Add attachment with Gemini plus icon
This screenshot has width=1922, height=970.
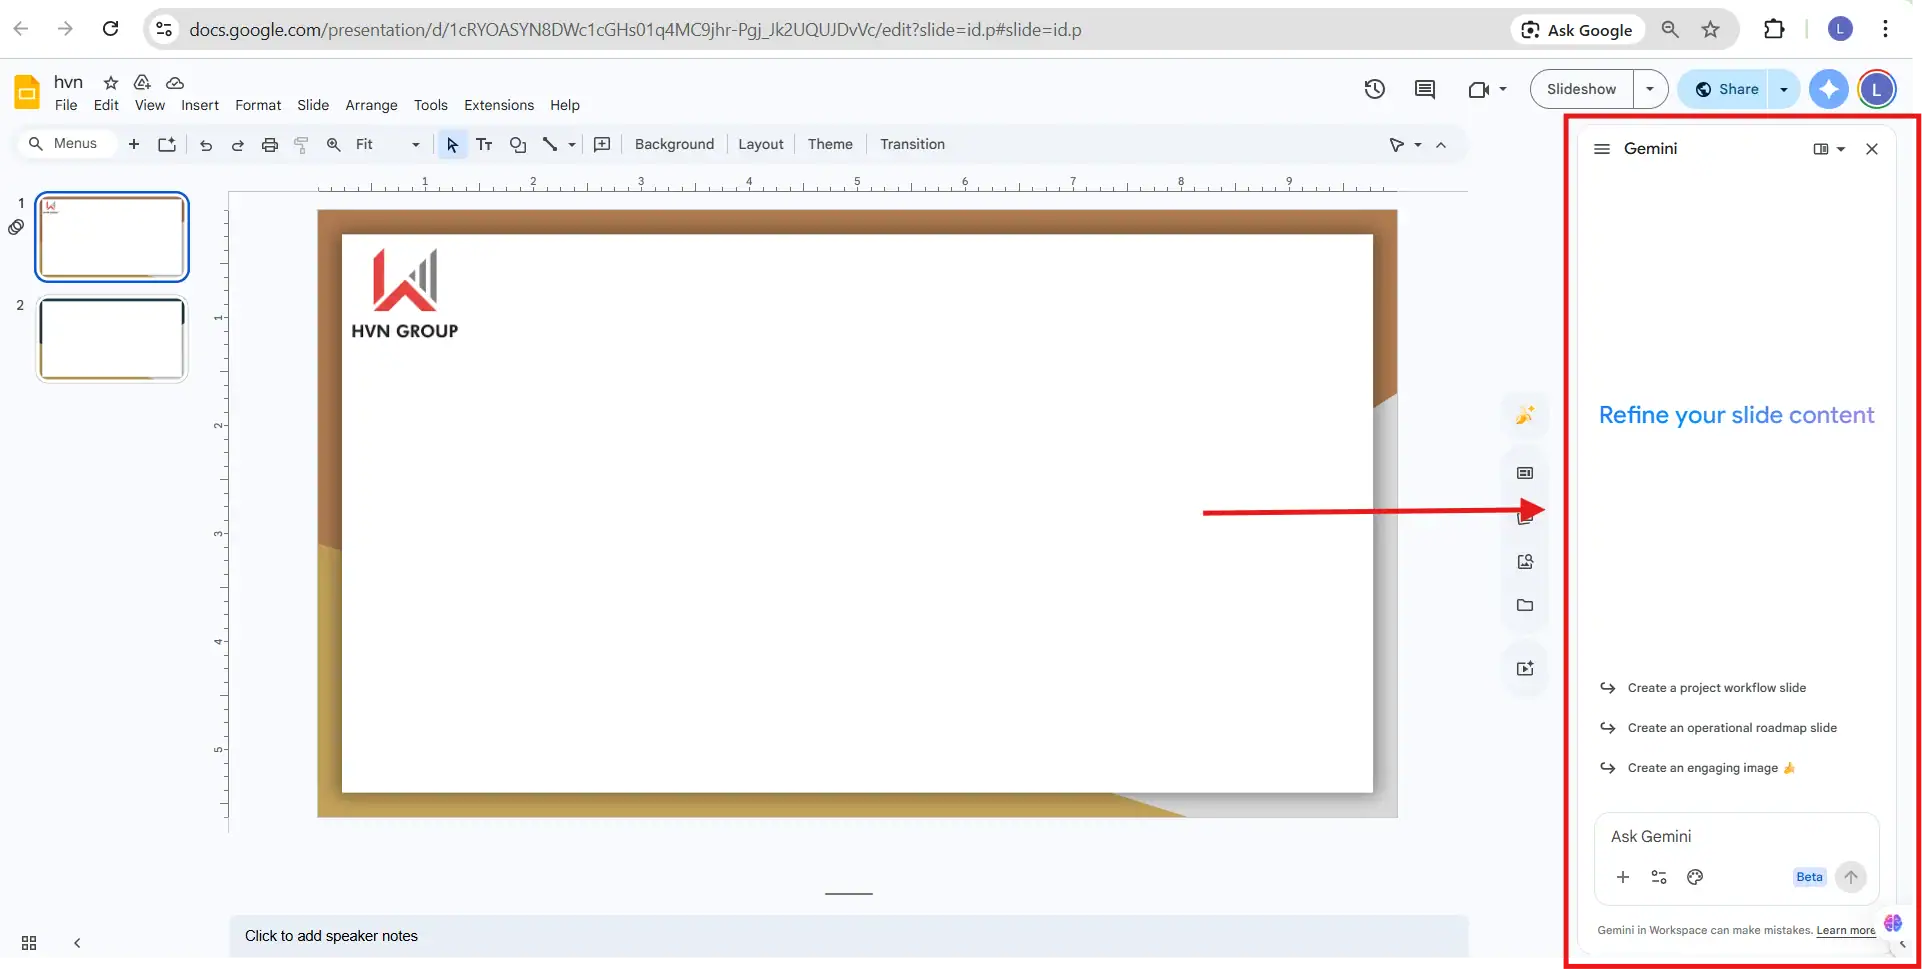click(x=1623, y=877)
